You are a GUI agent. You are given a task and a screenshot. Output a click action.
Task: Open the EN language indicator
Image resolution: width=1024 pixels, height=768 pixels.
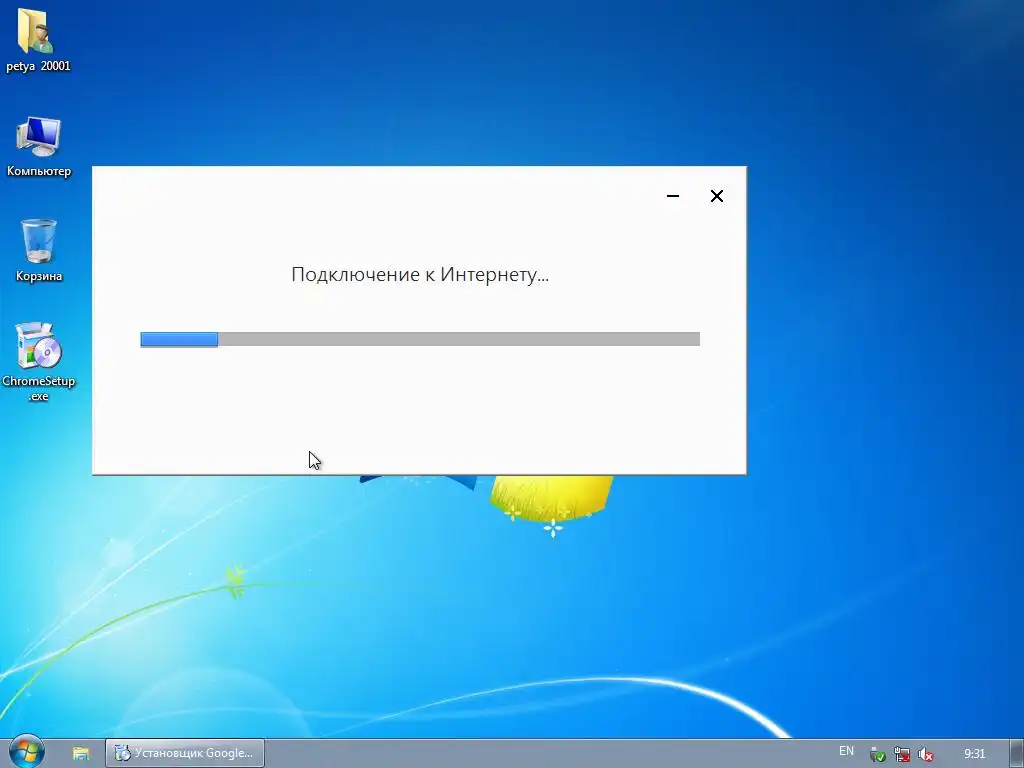846,752
